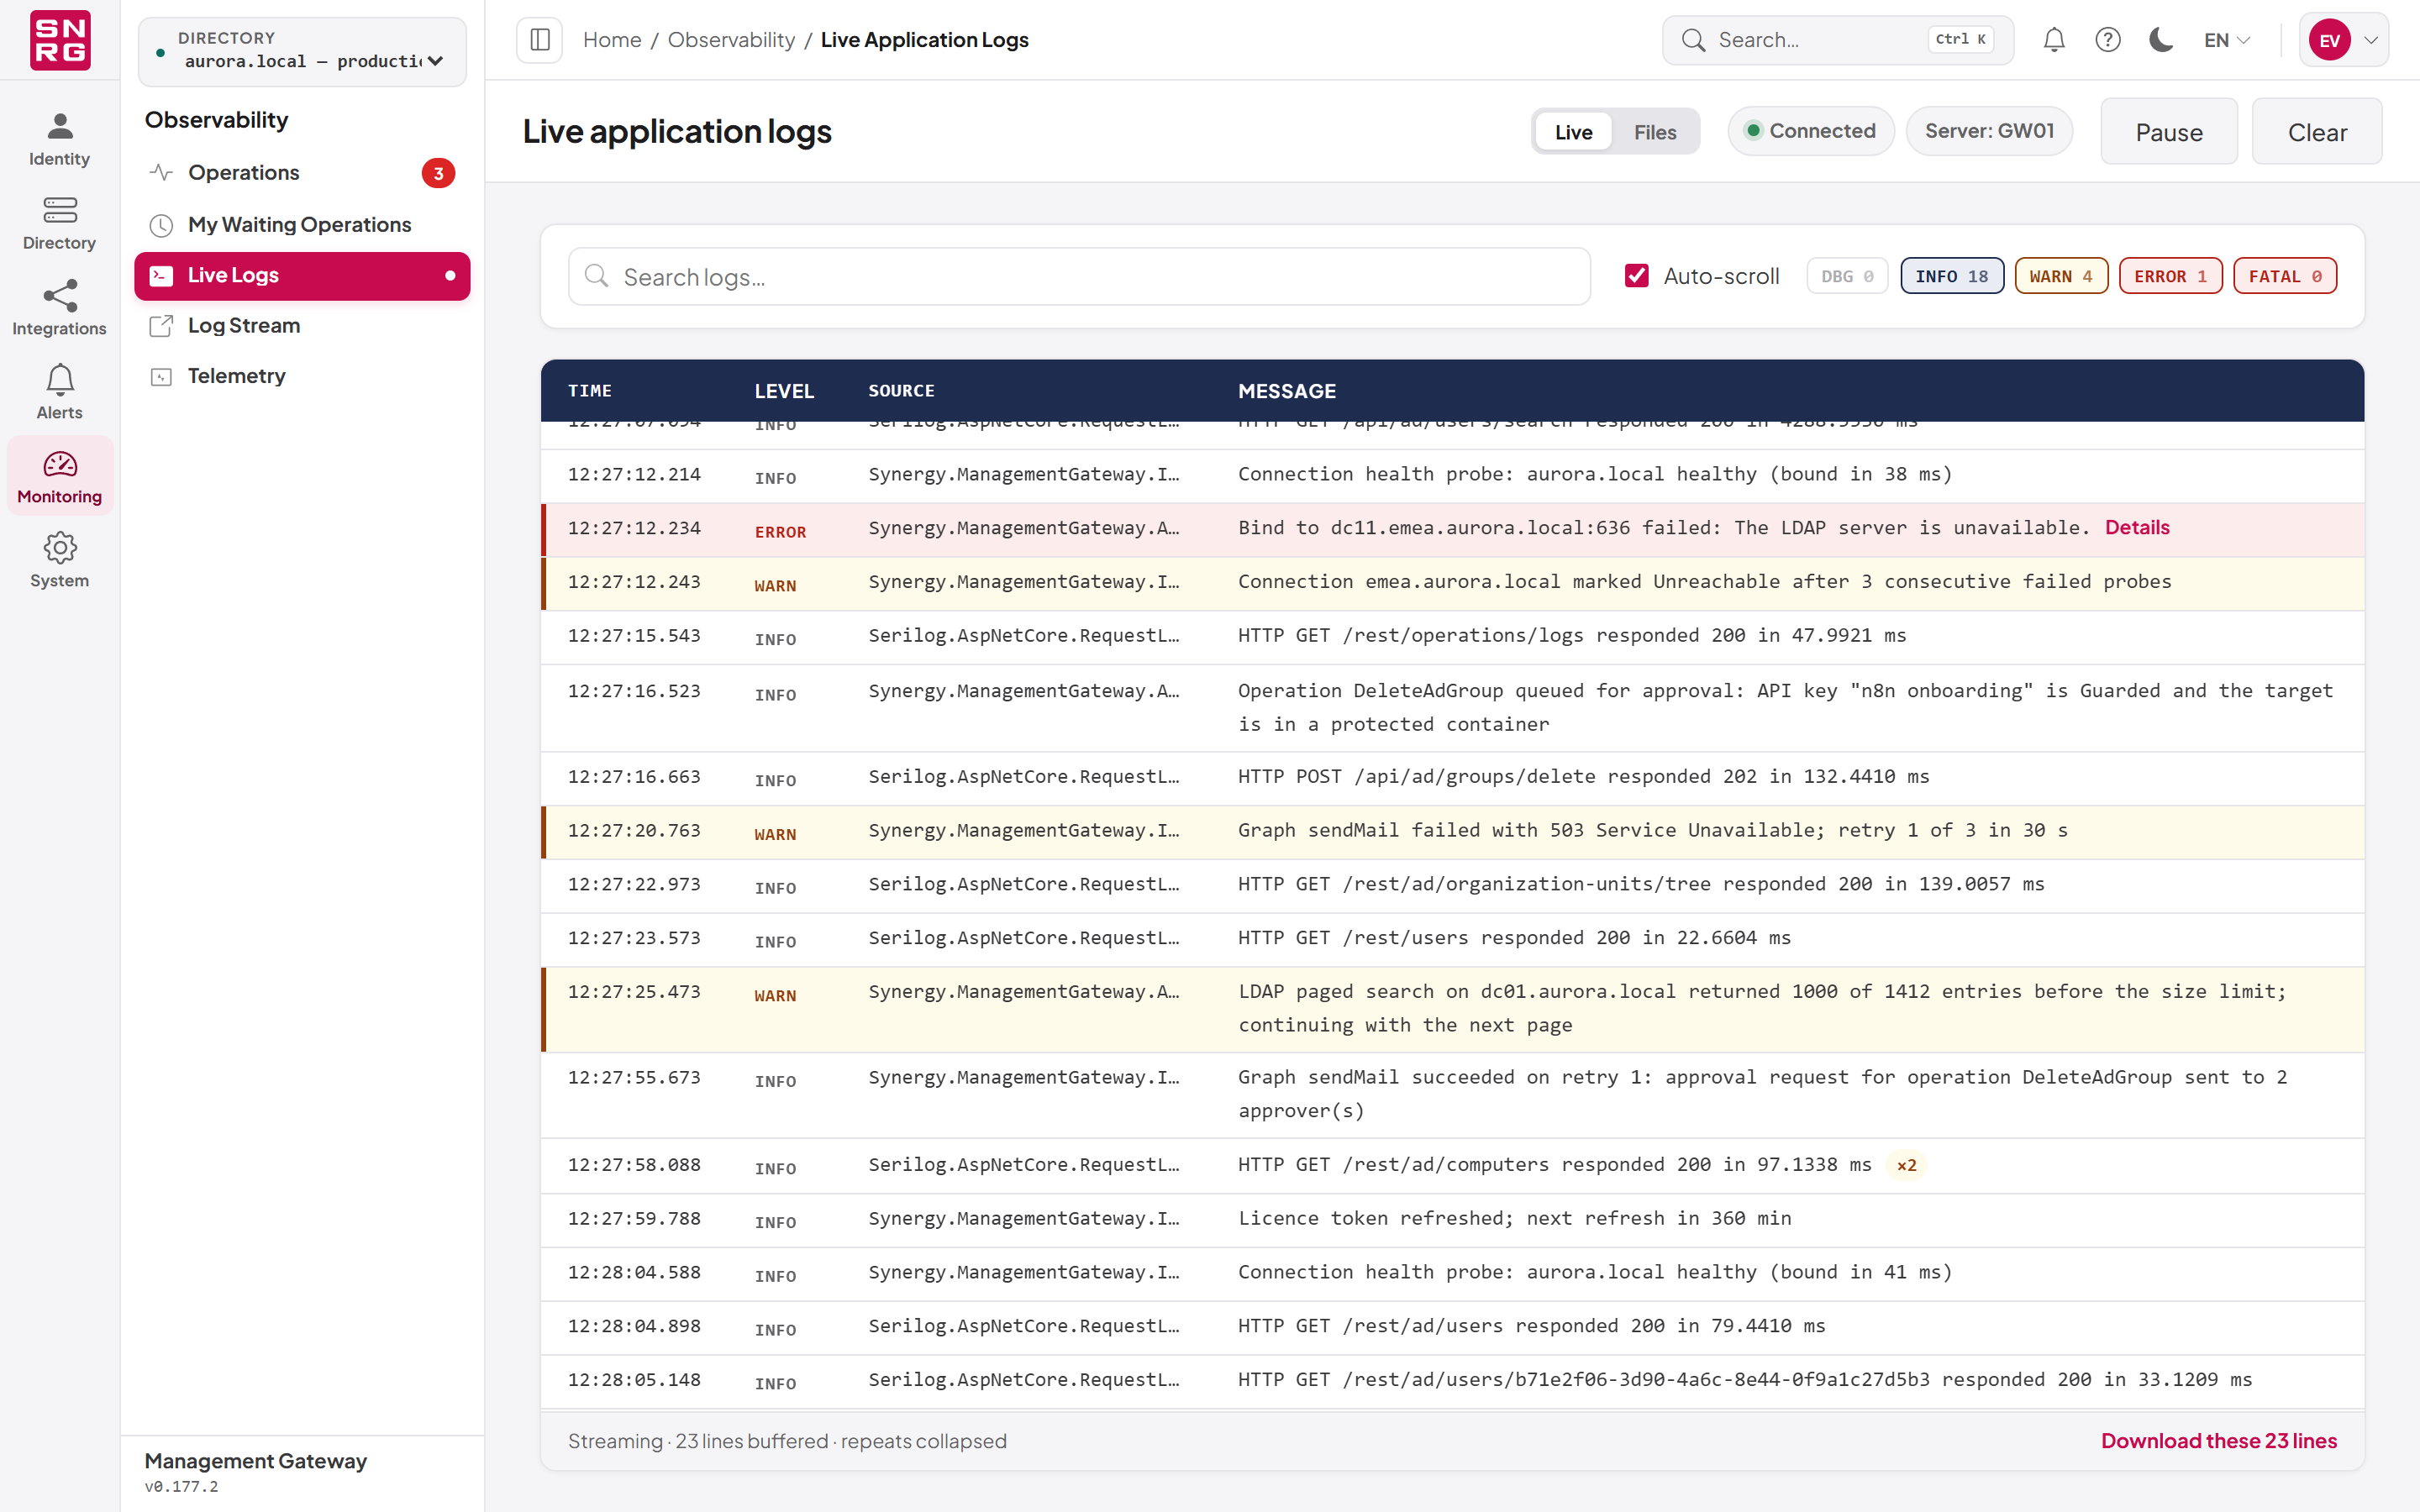Click the x2 repeat badge

[x=1907, y=1165]
